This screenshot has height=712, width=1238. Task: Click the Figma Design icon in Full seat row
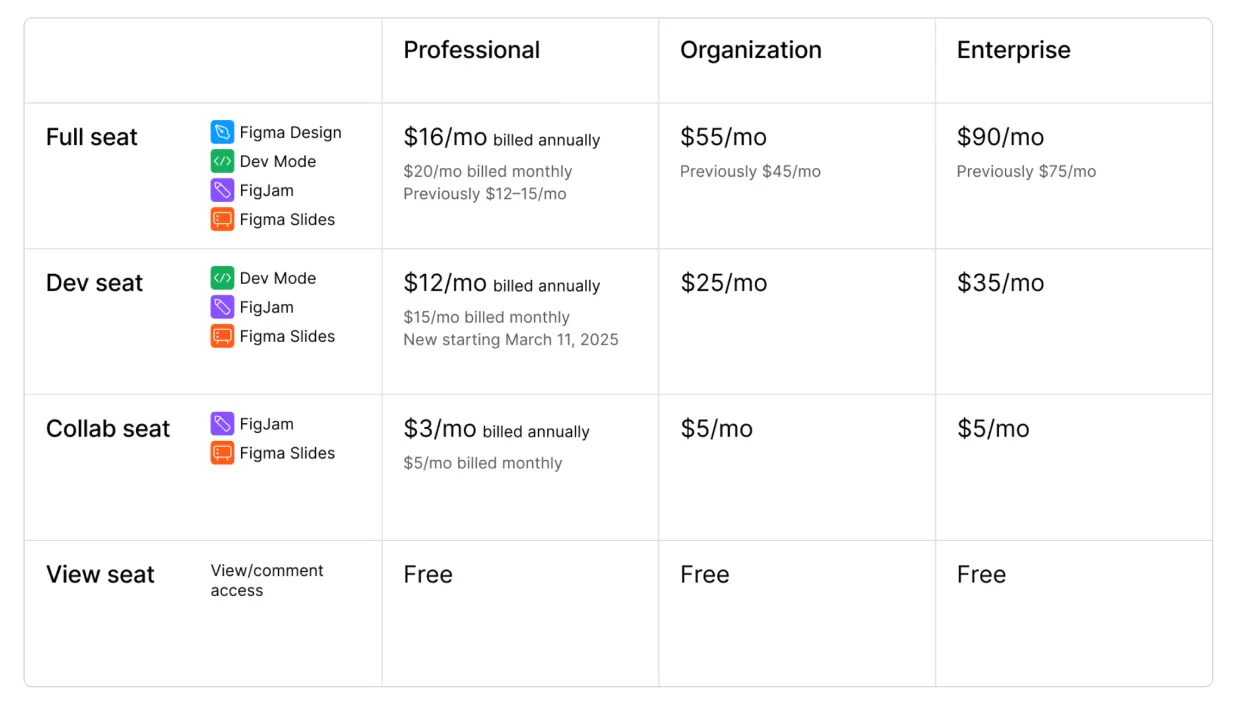click(222, 132)
